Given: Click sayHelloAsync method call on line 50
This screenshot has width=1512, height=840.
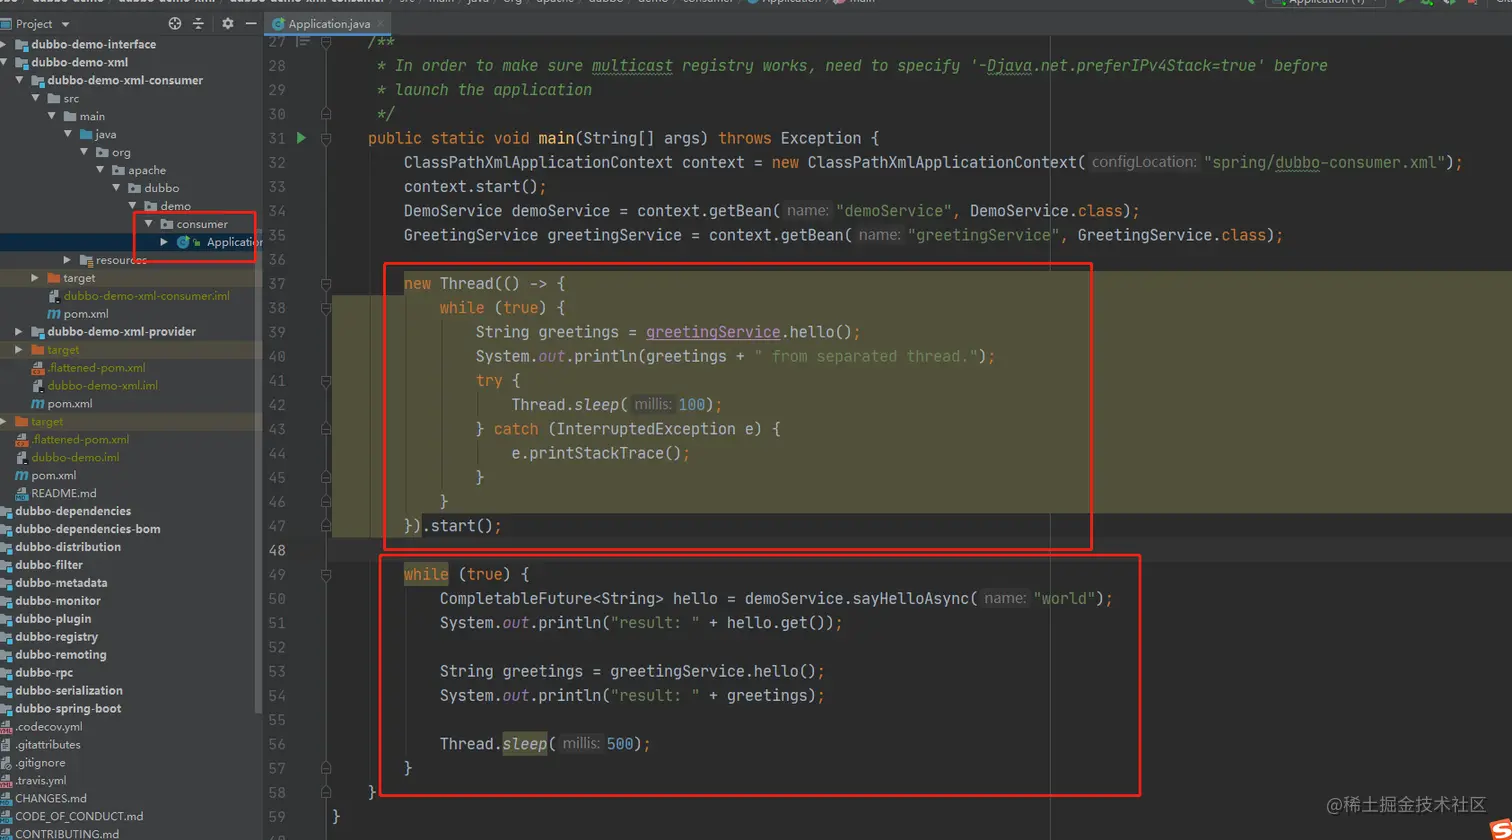Looking at the screenshot, I should click(910, 599).
